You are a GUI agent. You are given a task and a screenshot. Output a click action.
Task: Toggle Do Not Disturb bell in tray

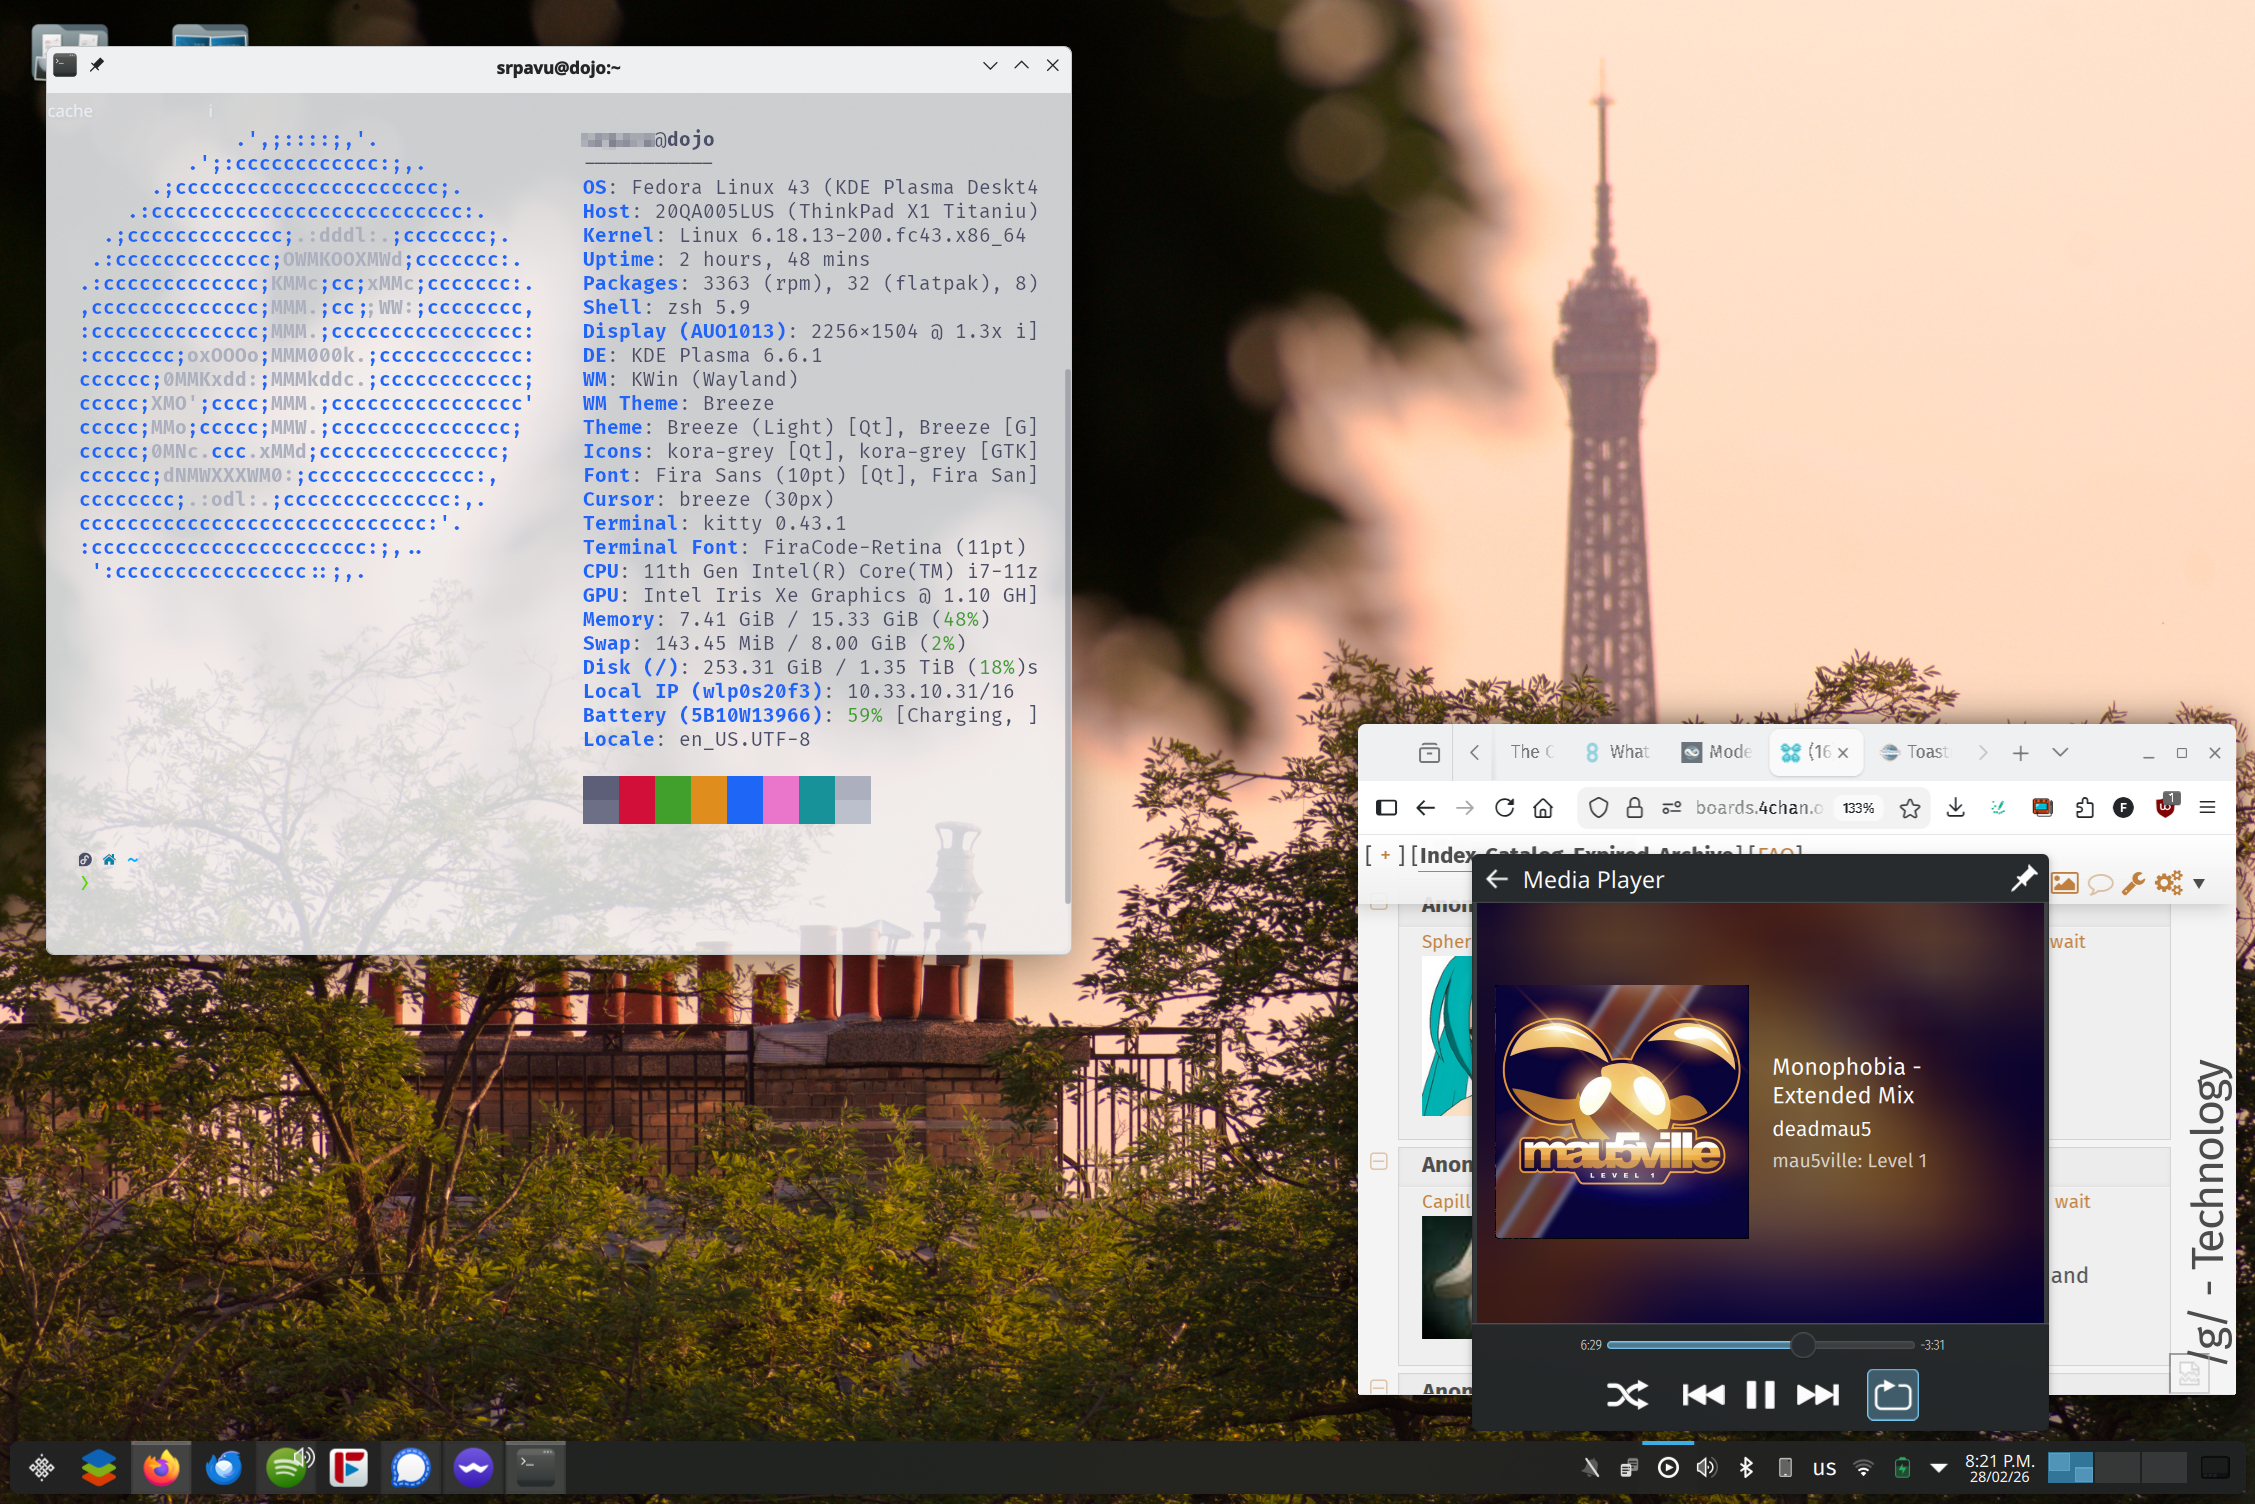click(x=1590, y=1468)
